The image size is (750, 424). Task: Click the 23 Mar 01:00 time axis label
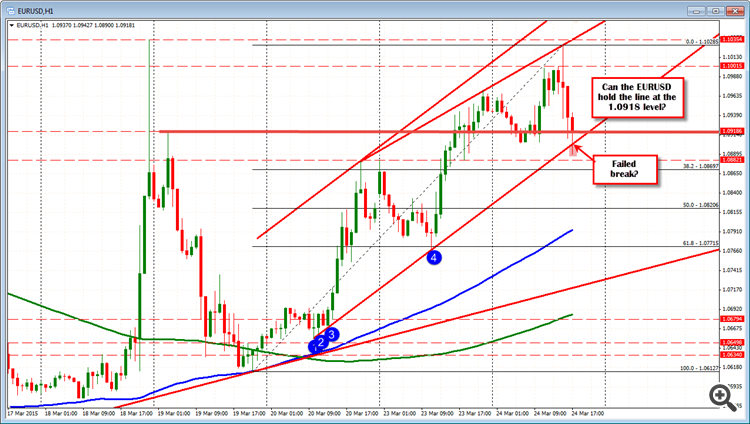[x=400, y=413]
